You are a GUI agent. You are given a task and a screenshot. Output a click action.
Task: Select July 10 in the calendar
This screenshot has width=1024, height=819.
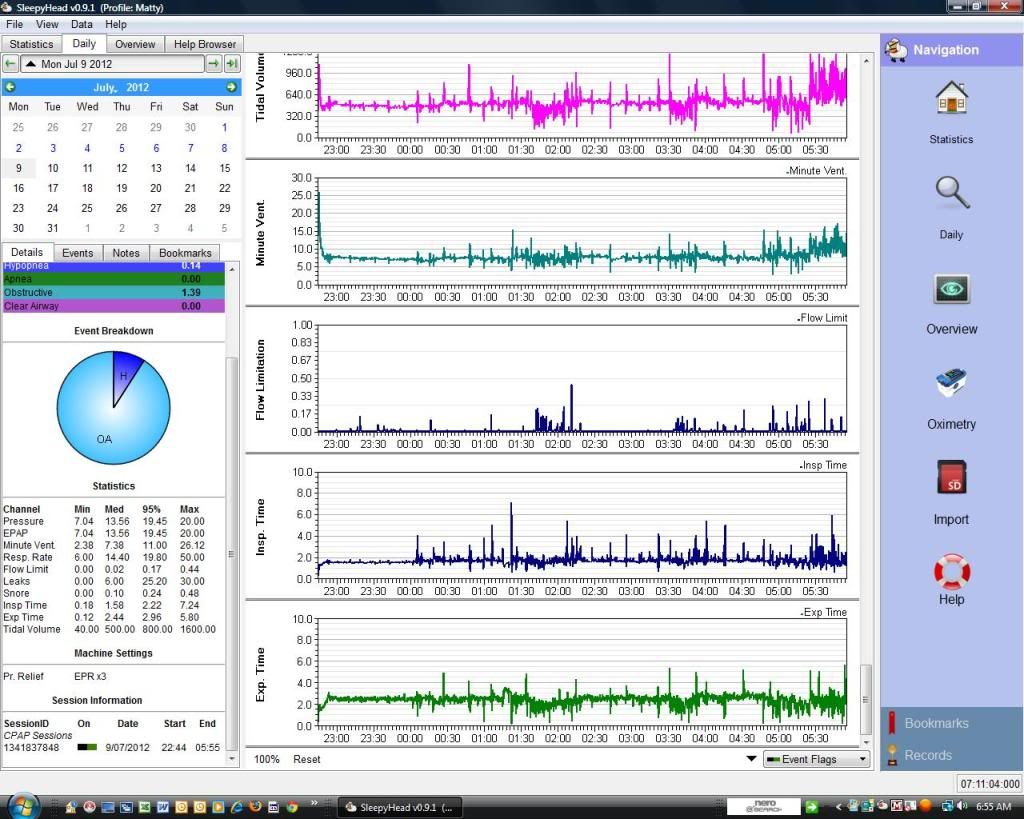click(x=53, y=168)
